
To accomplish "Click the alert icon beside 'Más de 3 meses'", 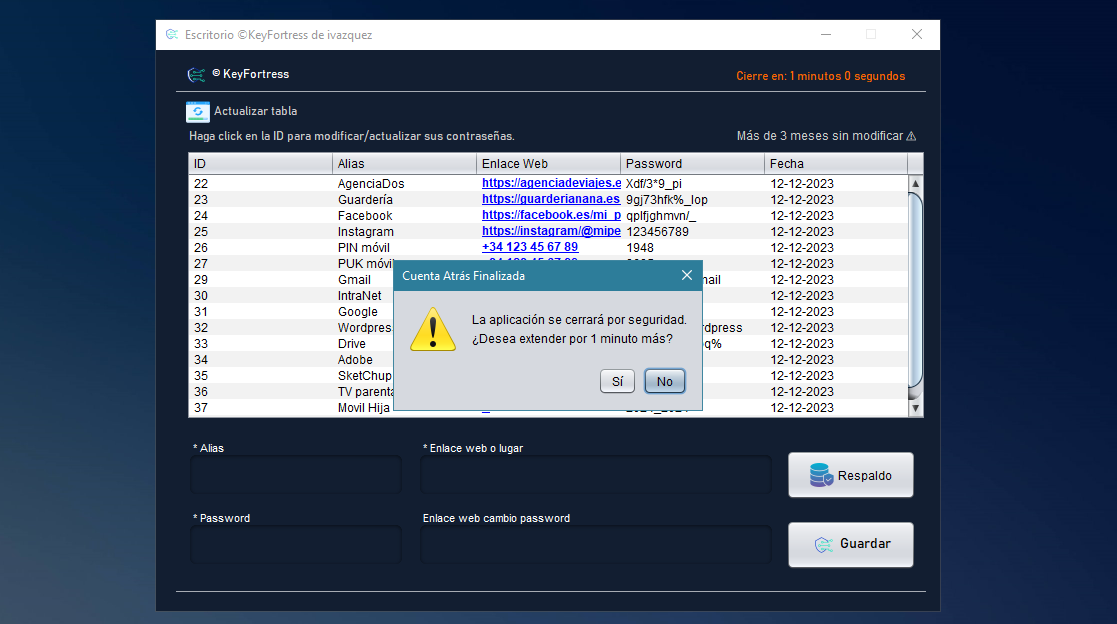I will (x=911, y=137).
